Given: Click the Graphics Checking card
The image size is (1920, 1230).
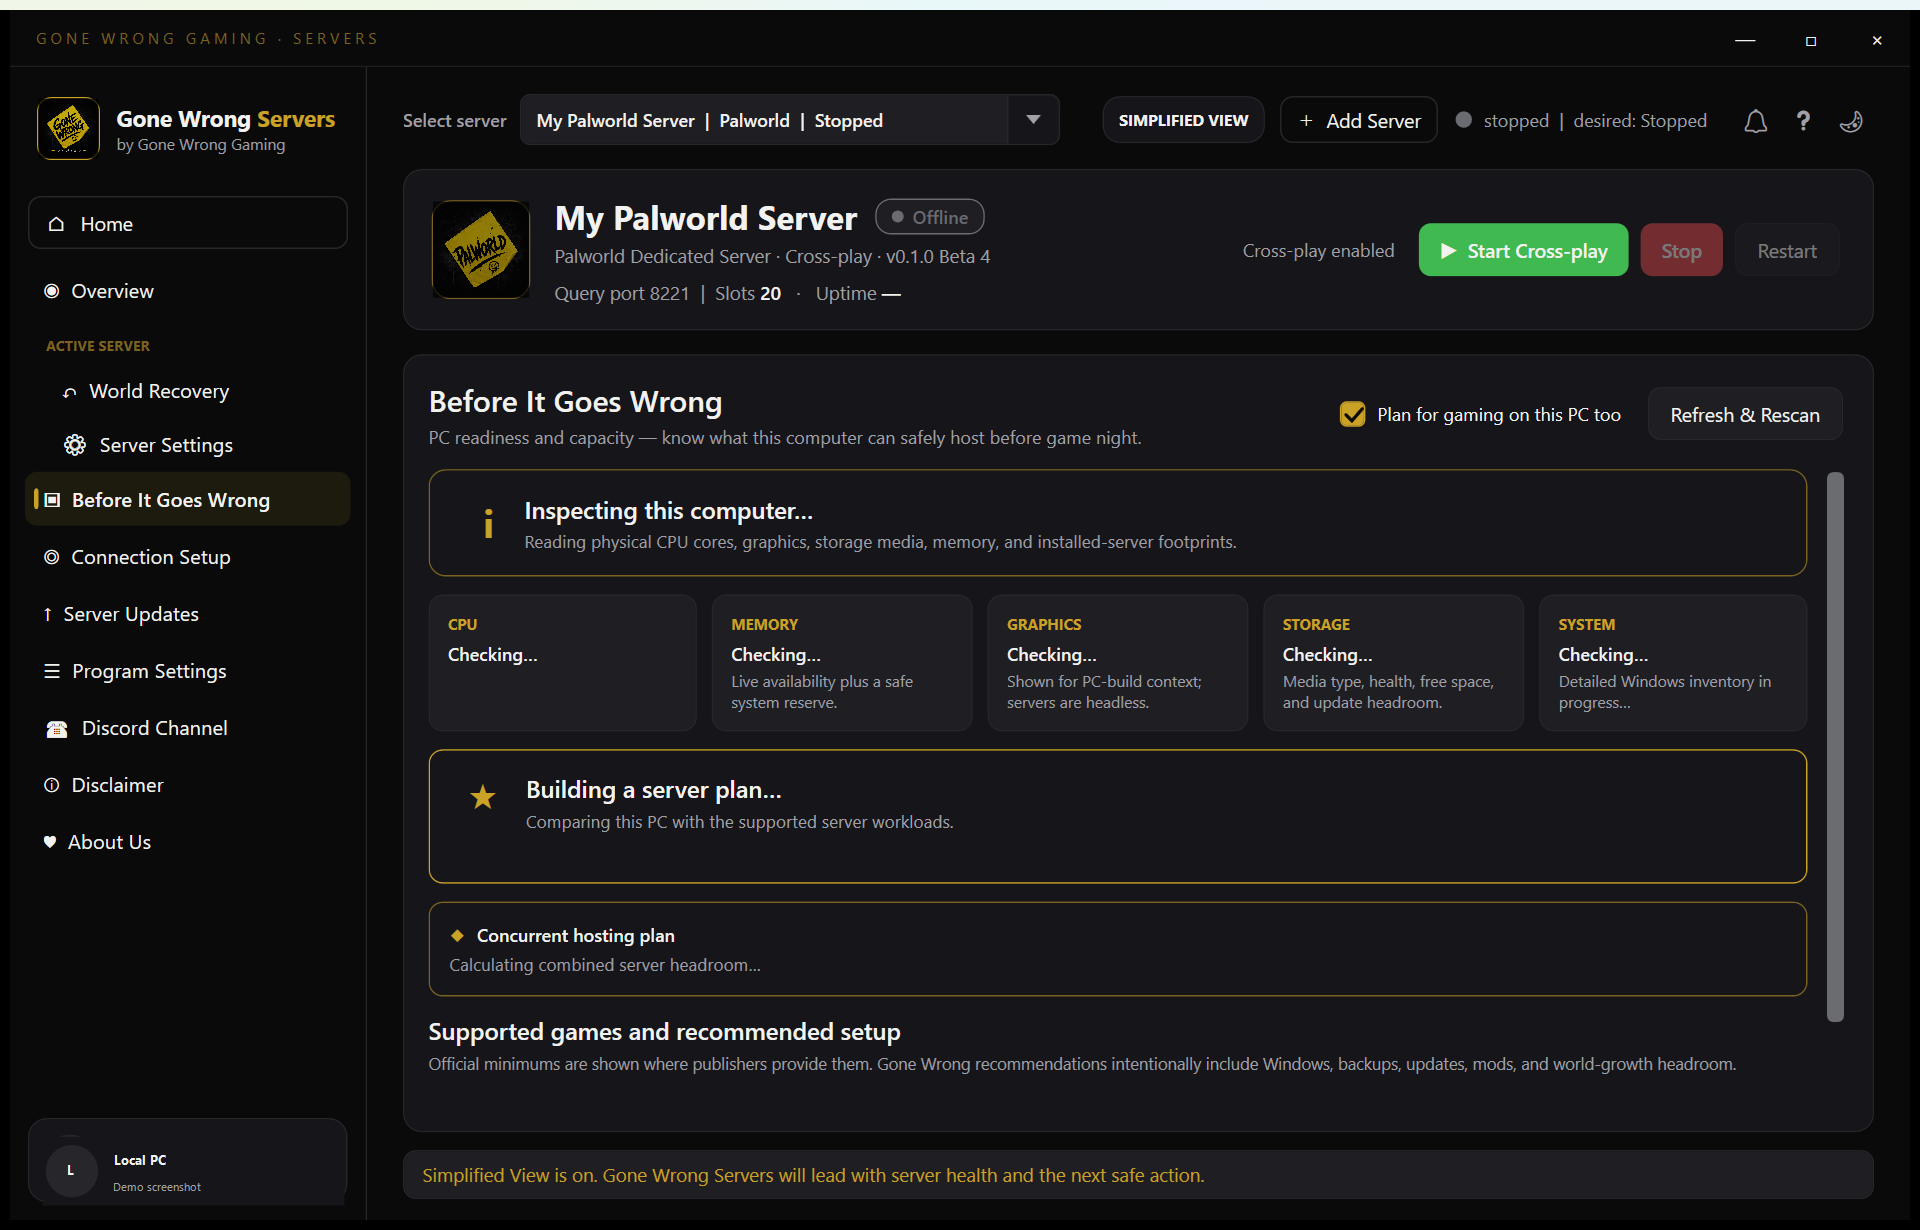Looking at the screenshot, I should coord(1118,663).
